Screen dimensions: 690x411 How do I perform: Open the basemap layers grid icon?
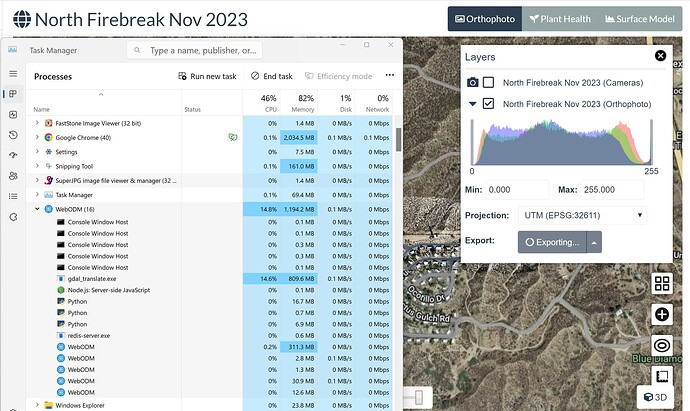662,283
